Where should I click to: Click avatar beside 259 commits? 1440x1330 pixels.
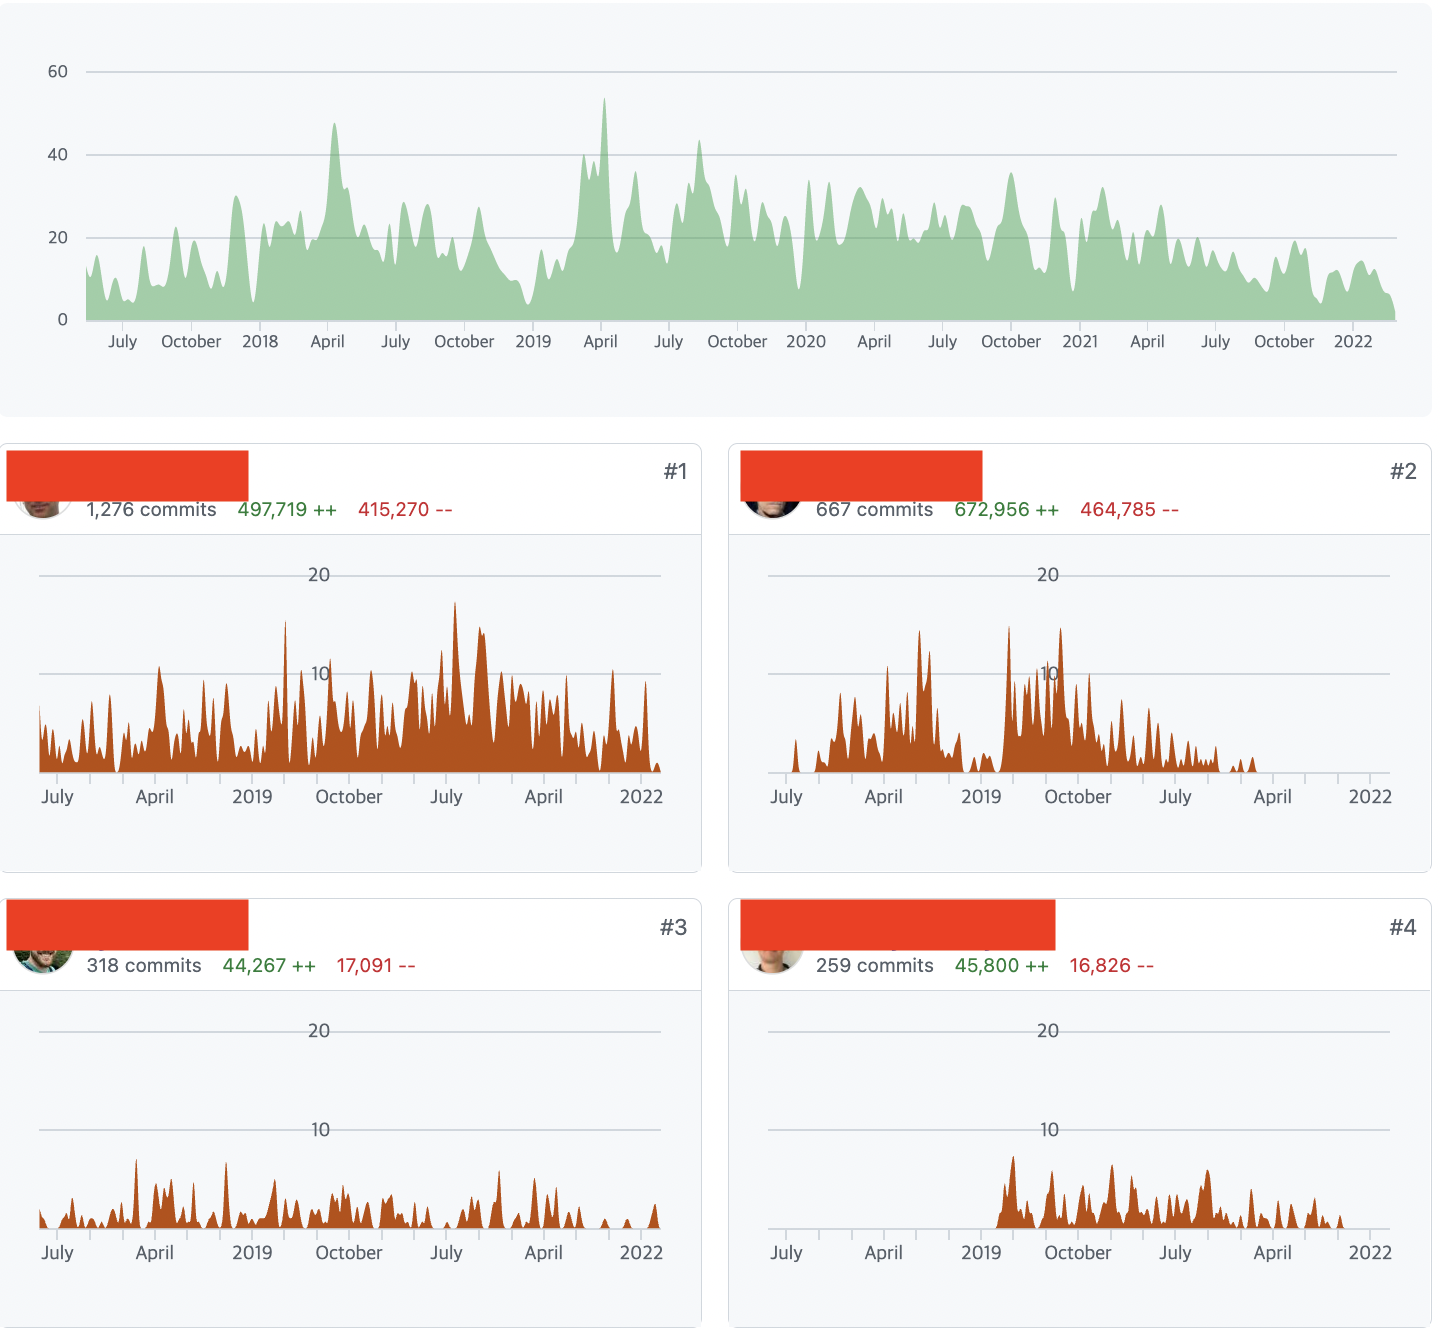pyautogui.click(x=772, y=961)
